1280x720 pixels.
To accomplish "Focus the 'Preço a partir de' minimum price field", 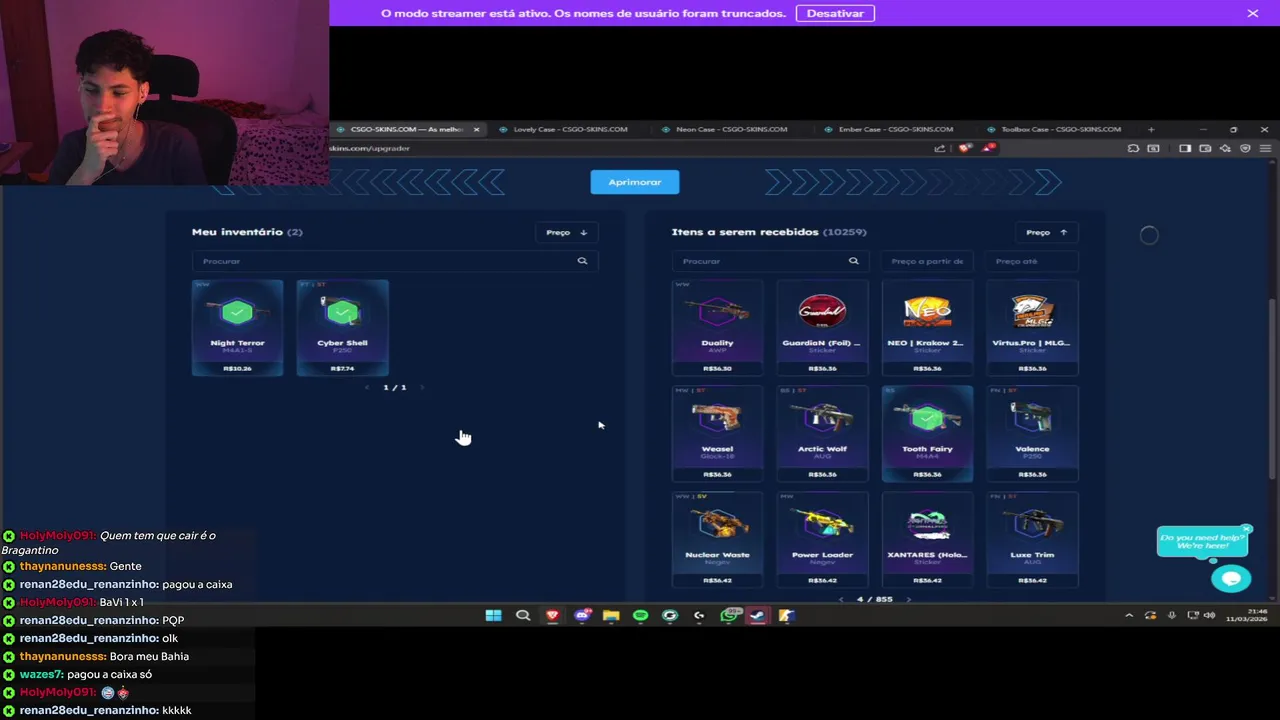I will 927,261.
